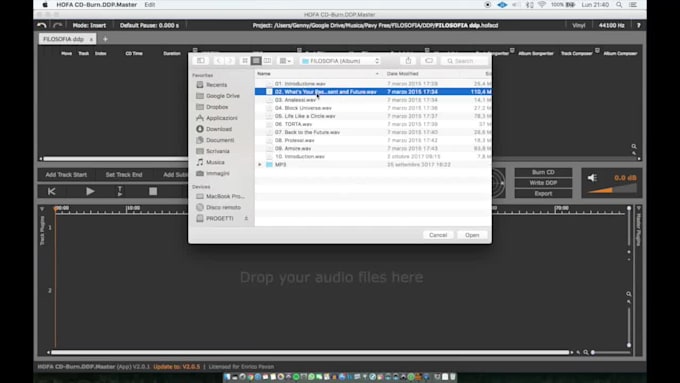Screen dimensions: 680x383
Task: Select file 10. Introduction.wav
Action: 373,157
